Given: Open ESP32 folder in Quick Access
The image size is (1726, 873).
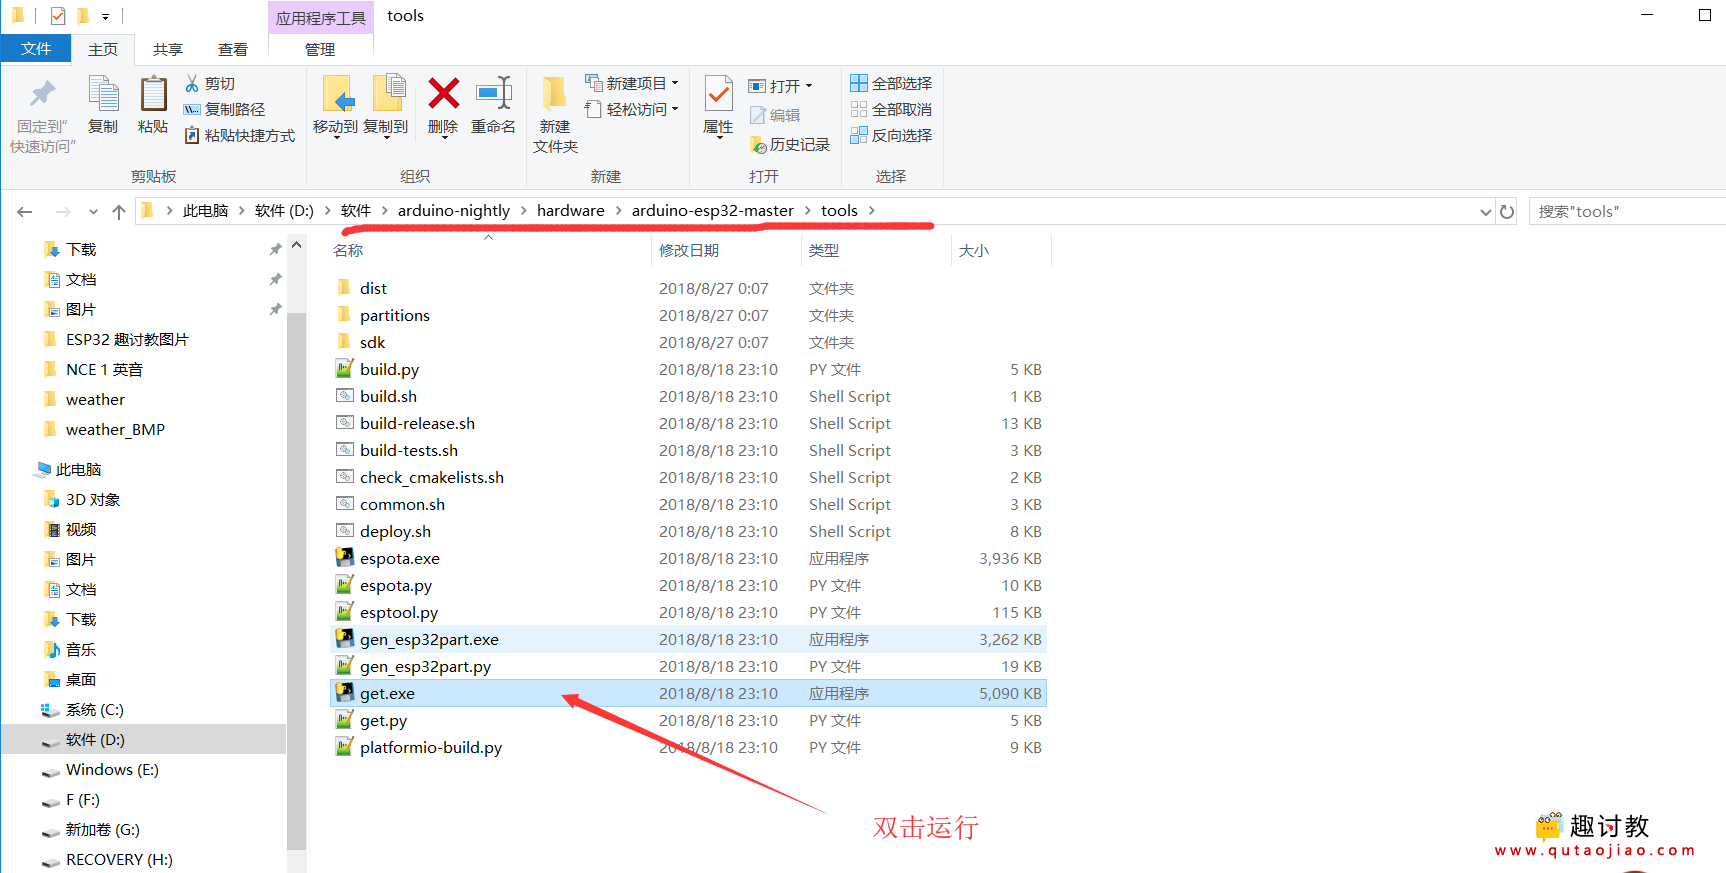Looking at the screenshot, I should click(x=127, y=340).
